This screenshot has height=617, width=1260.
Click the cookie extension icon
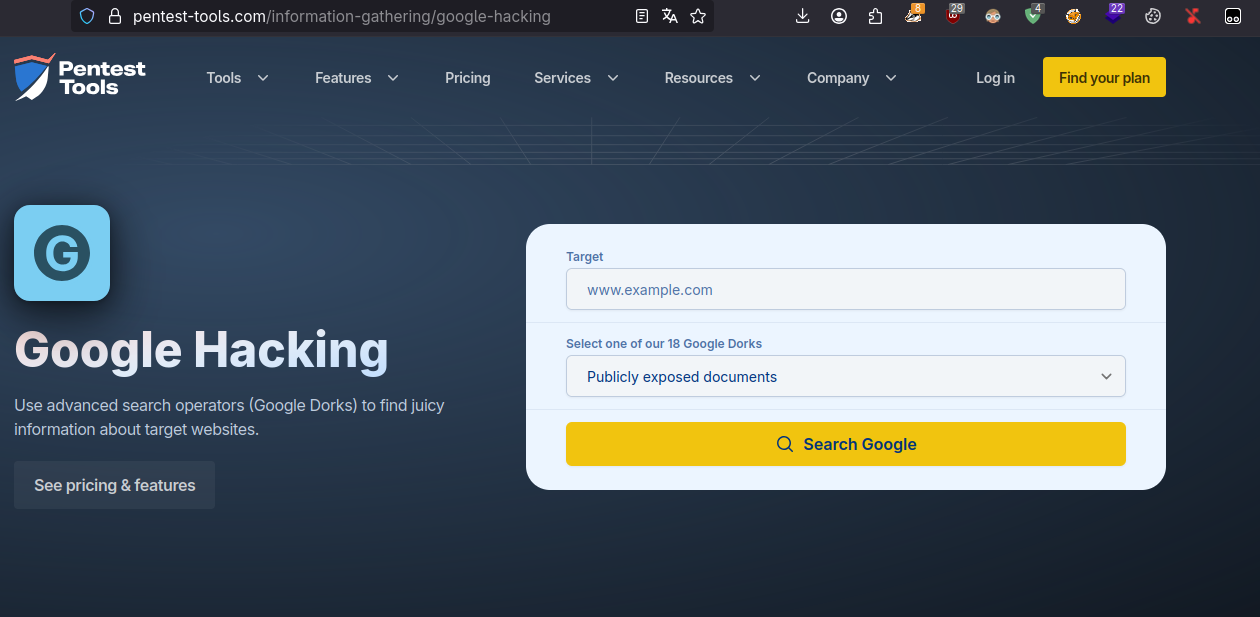[1152, 16]
